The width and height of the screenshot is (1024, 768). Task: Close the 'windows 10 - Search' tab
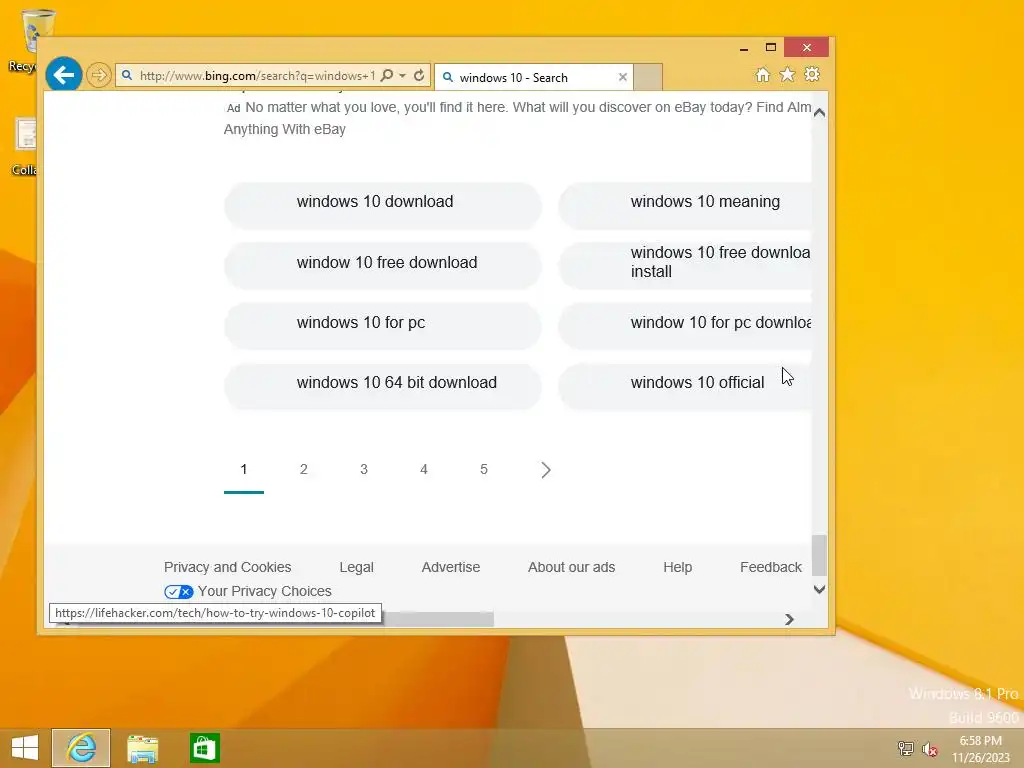pos(622,77)
